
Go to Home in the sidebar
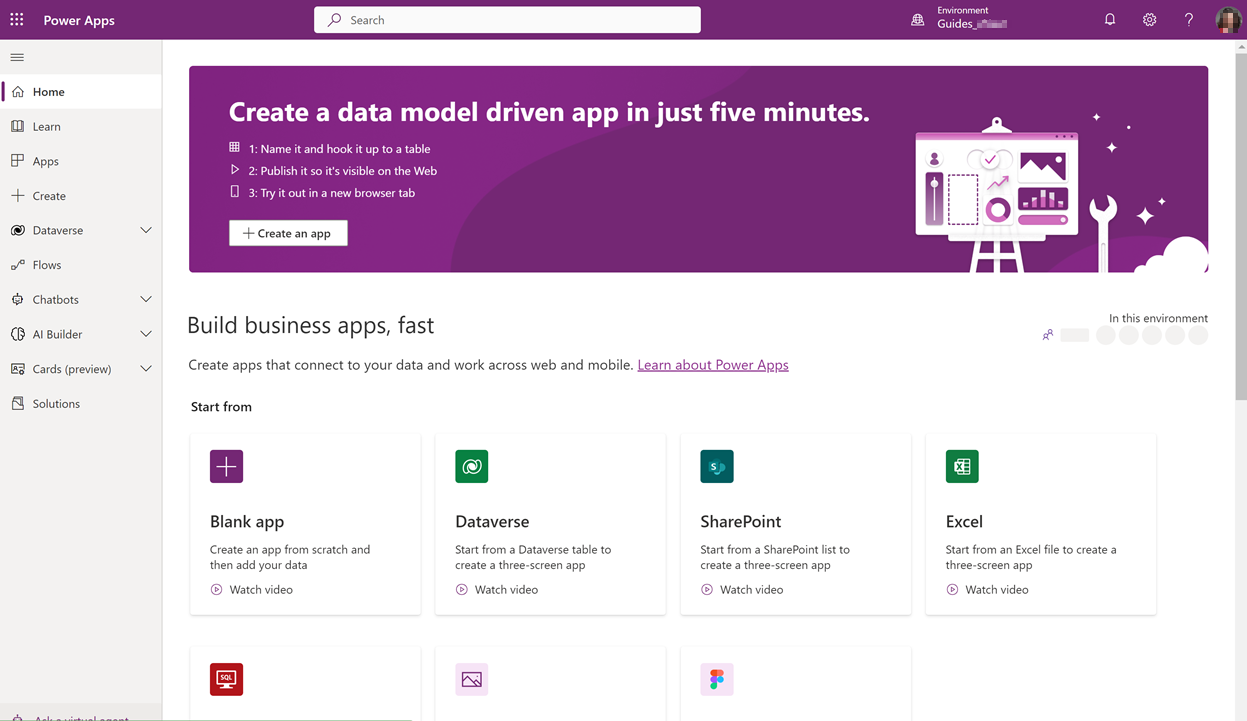pyautogui.click(x=81, y=92)
